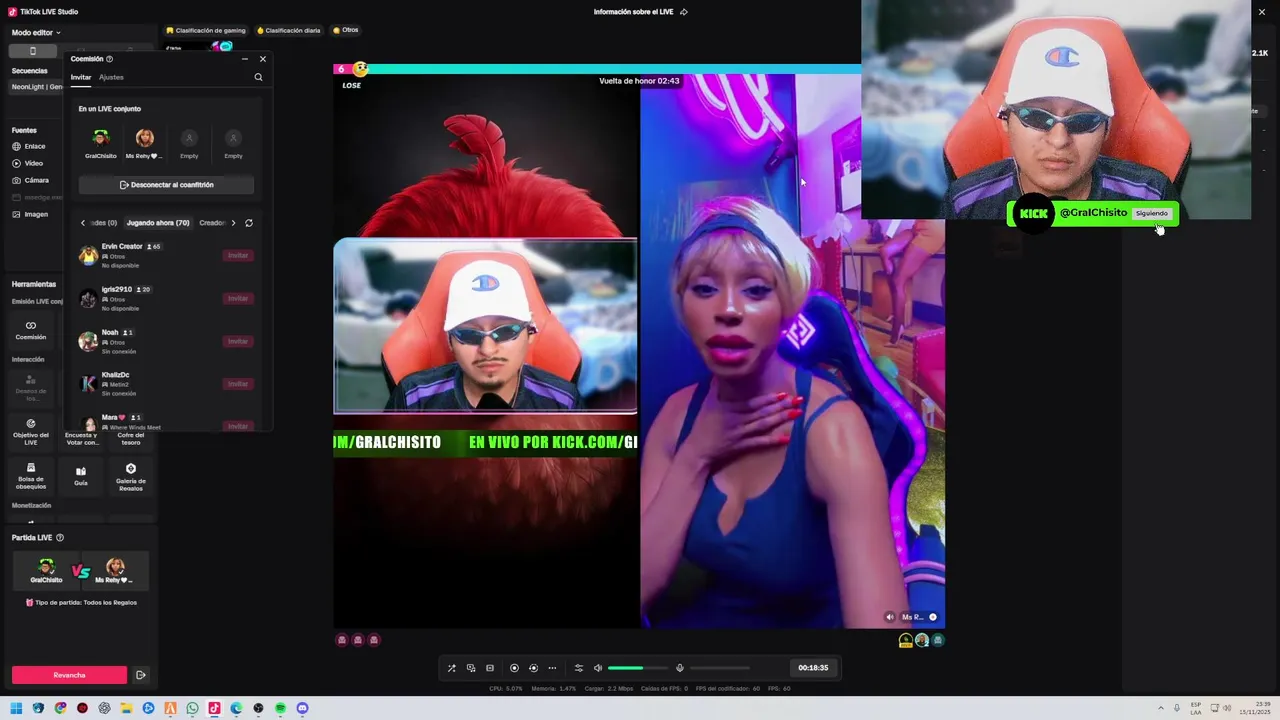Click Ervin Creator list entry name
The image size is (1280, 720).
122,246
